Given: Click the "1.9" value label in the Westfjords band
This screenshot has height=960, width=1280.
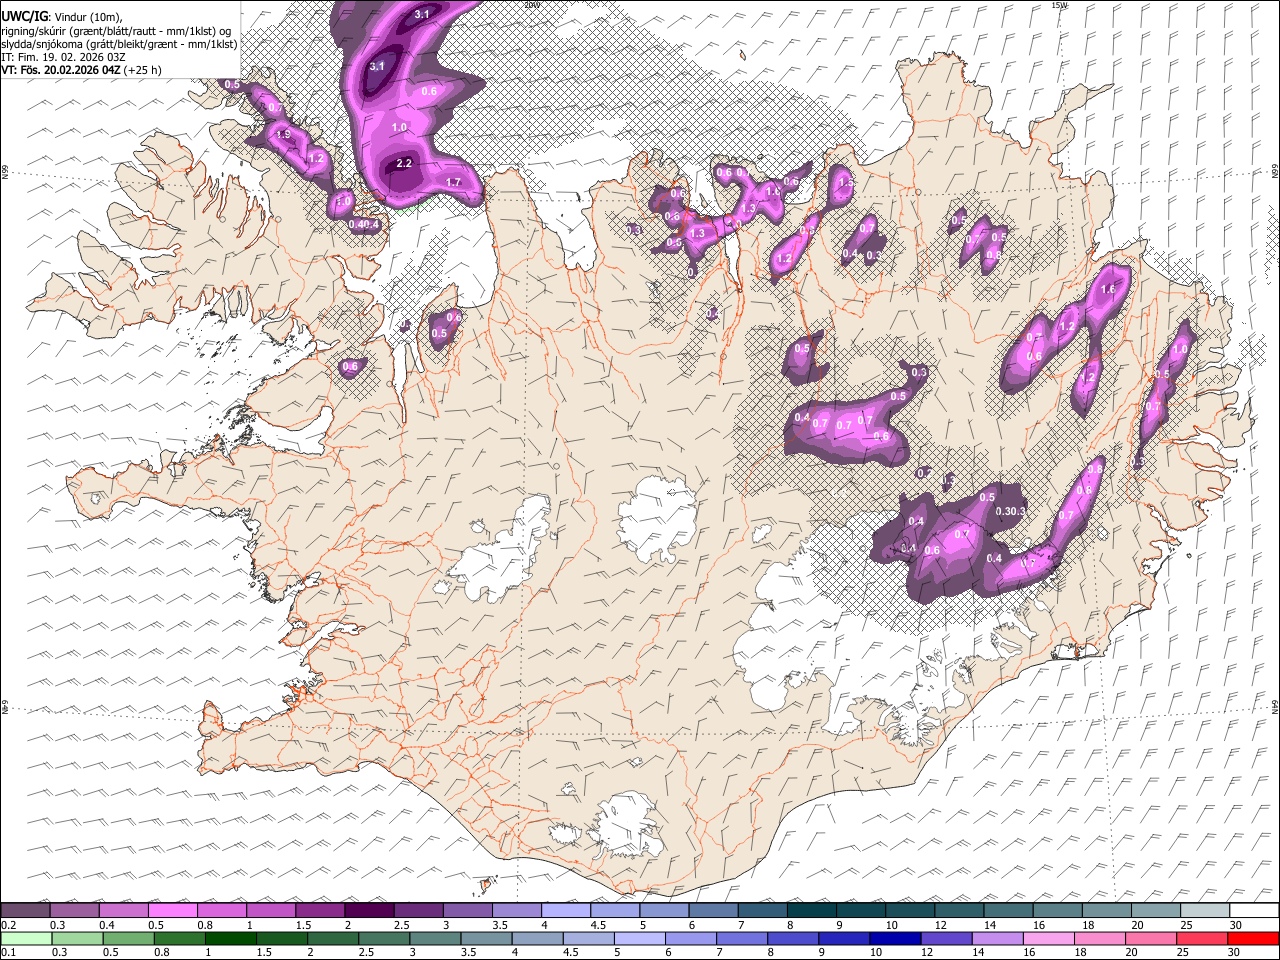Looking at the screenshot, I should click(283, 134).
